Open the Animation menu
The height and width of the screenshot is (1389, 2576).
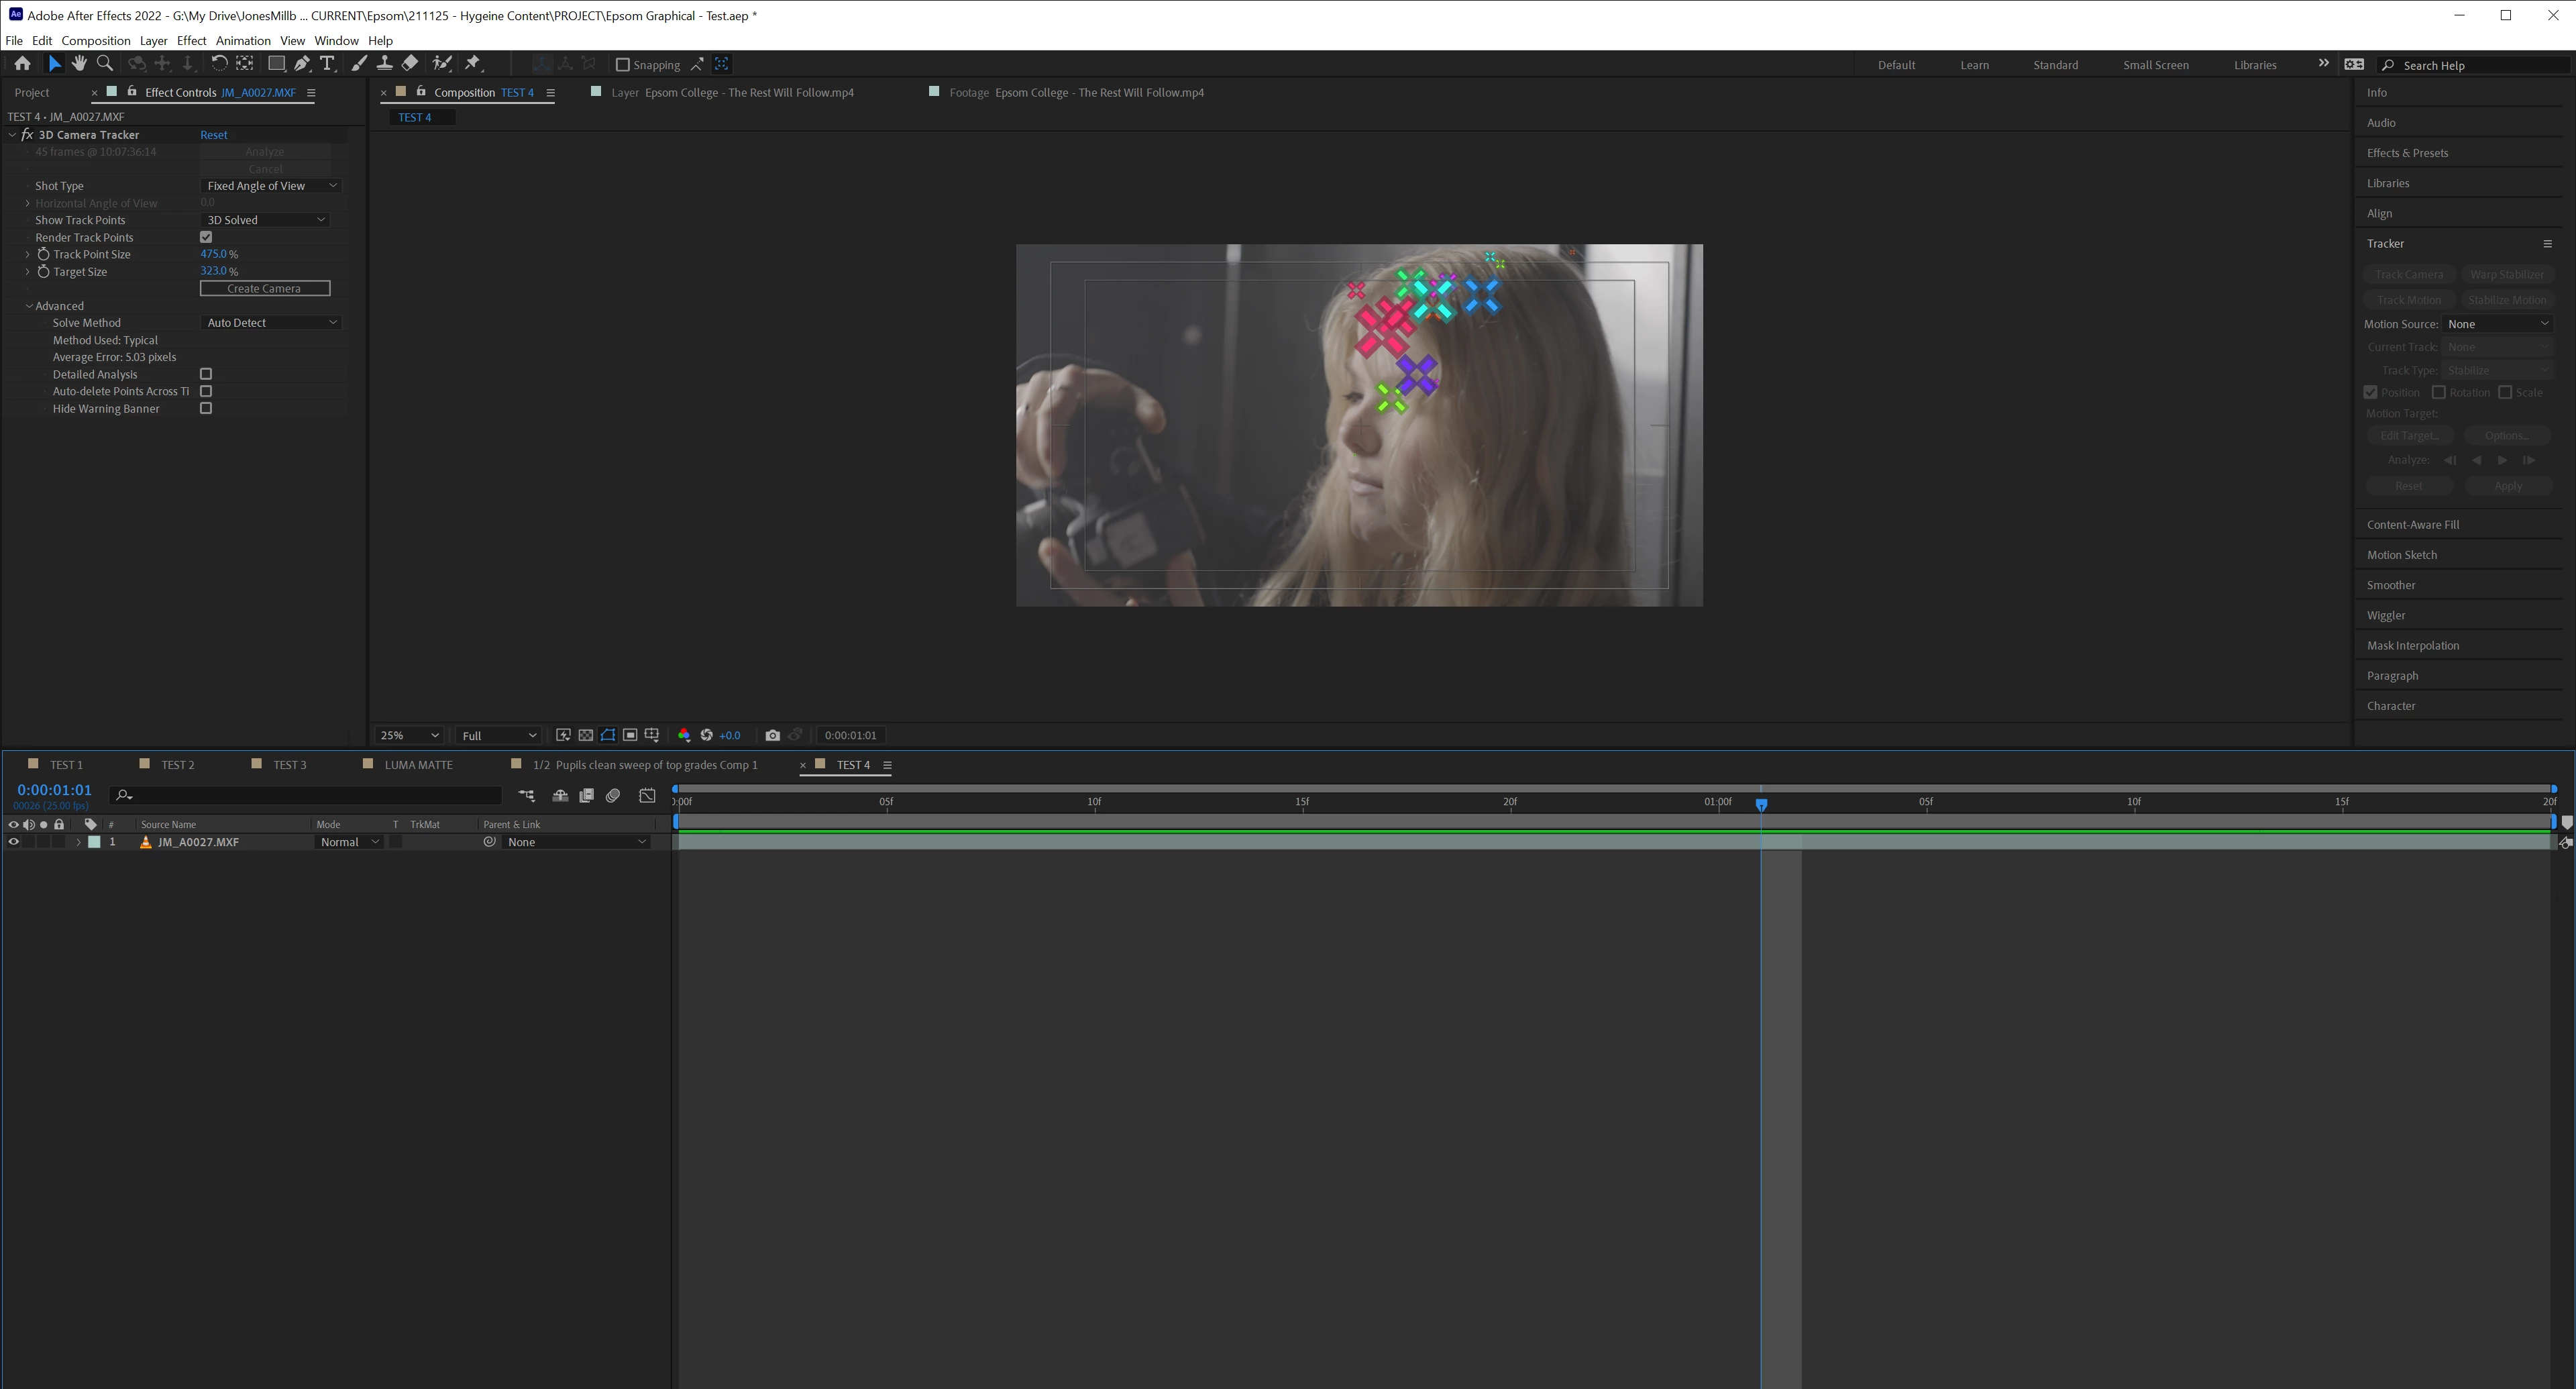[243, 41]
